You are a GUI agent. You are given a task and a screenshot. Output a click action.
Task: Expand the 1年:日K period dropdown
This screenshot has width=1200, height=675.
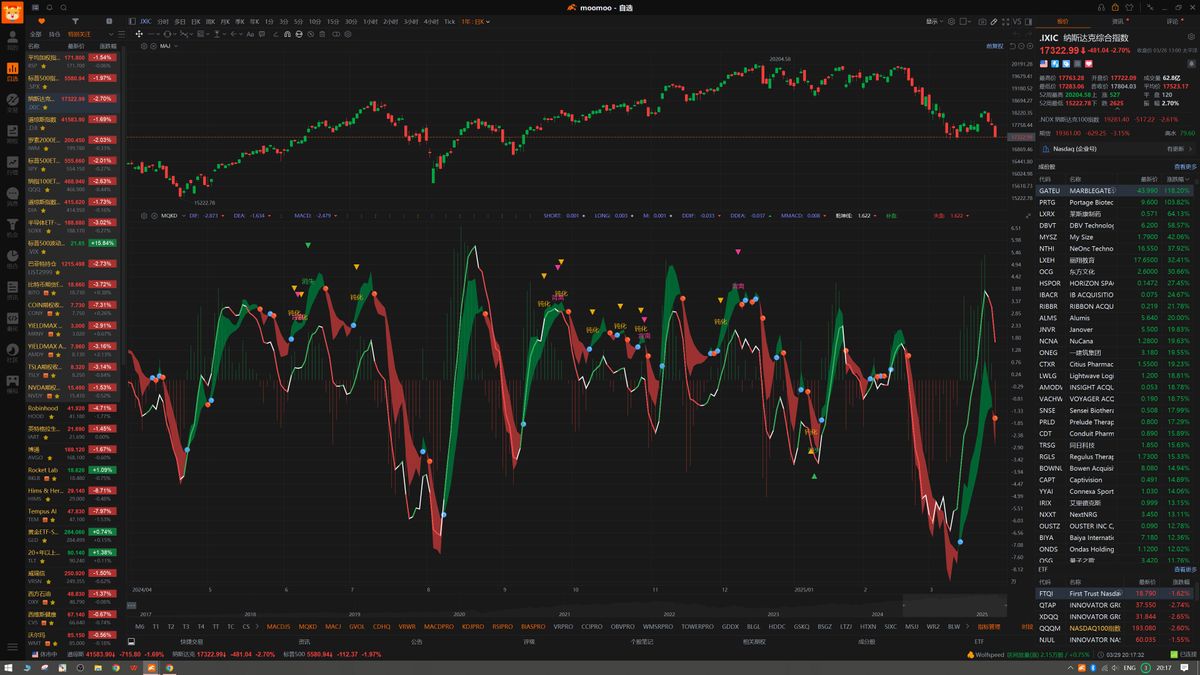[475, 21]
